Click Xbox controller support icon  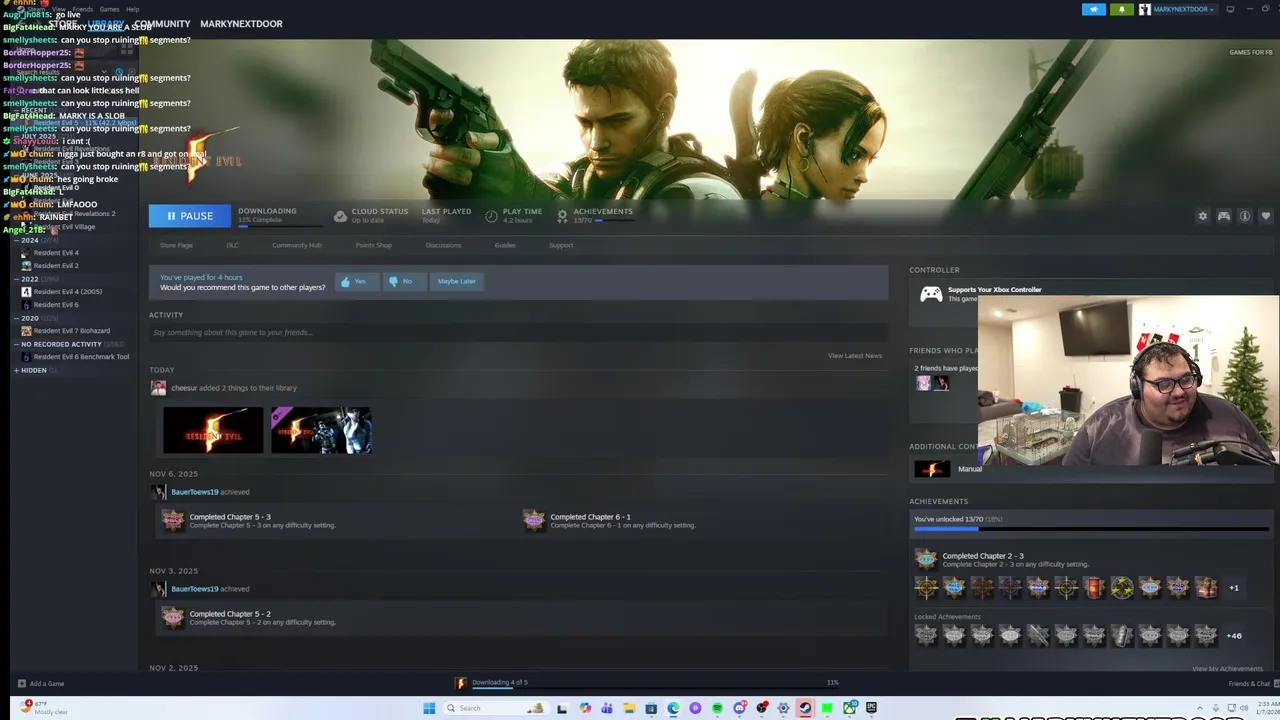[931, 294]
